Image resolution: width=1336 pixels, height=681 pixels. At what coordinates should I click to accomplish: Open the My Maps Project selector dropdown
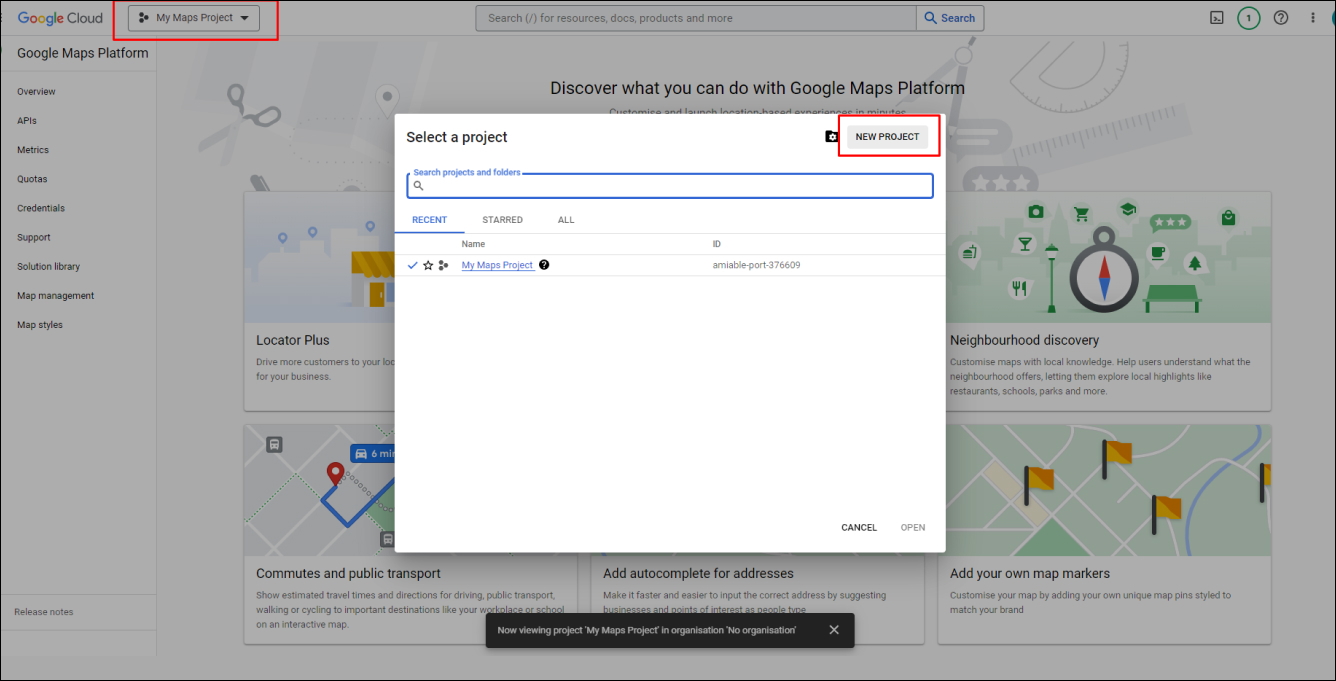pos(194,18)
